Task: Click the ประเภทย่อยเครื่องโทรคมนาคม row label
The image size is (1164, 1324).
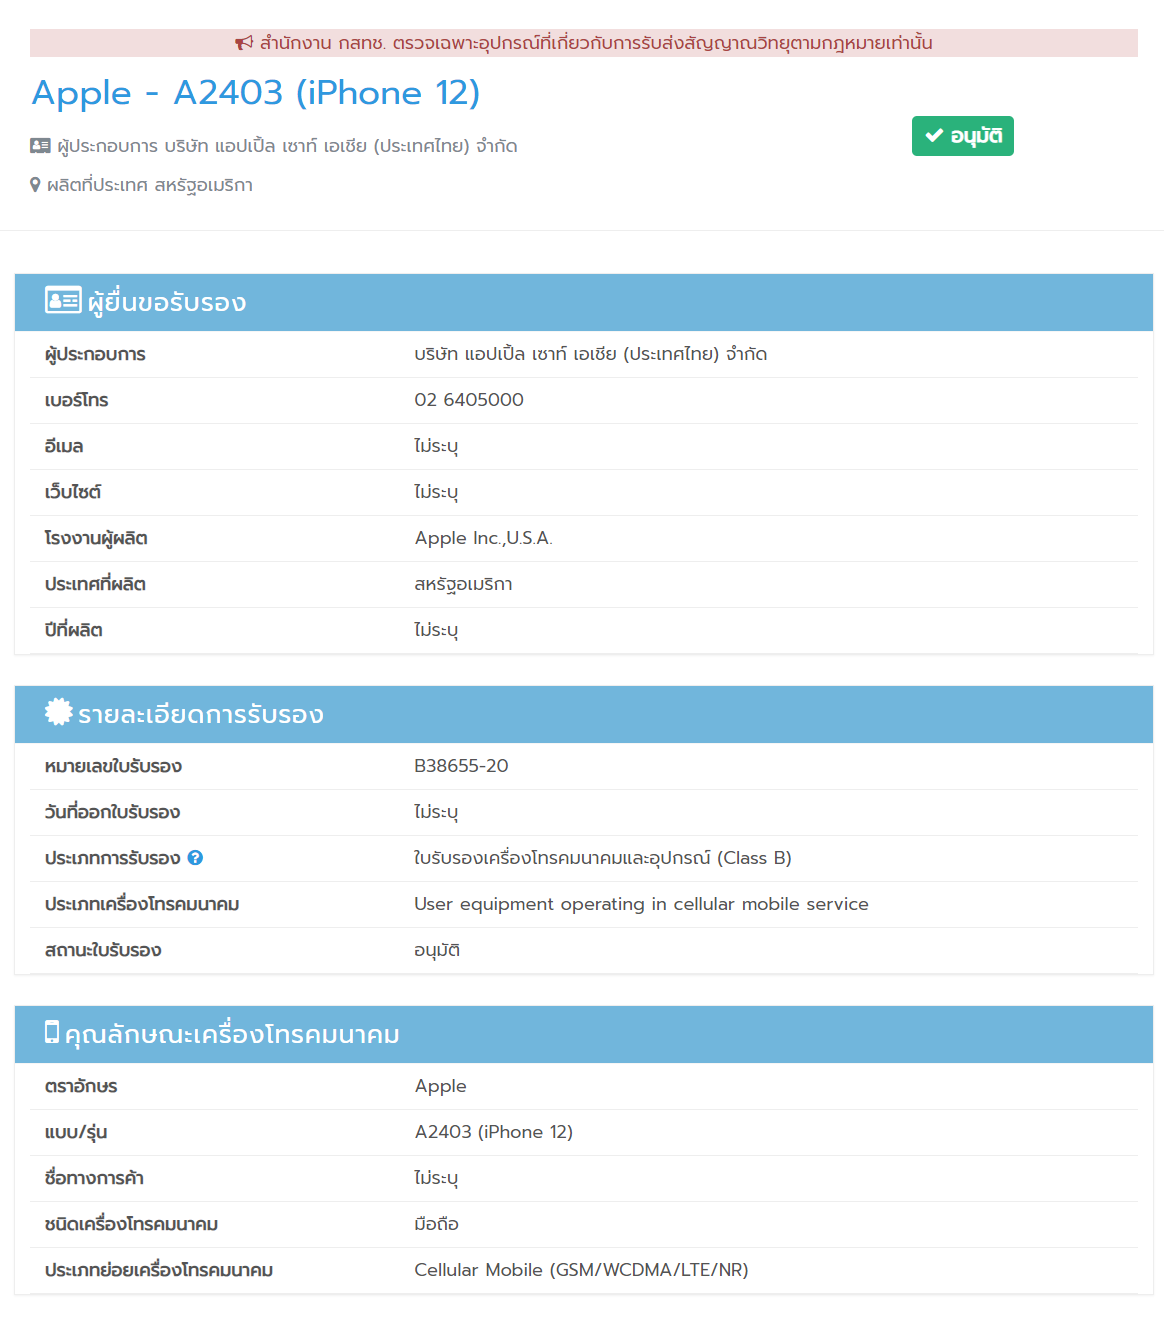Action: coord(159,1270)
